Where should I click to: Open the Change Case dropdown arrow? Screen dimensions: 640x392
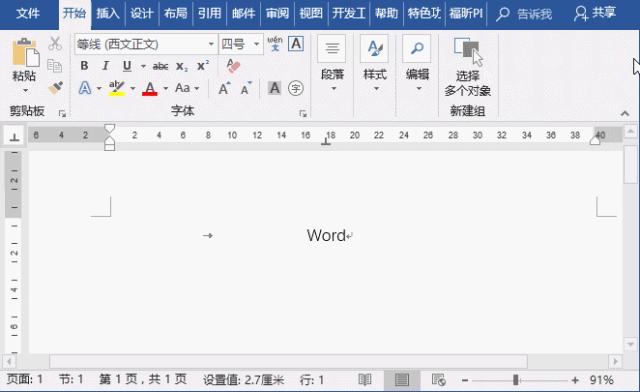197,88
